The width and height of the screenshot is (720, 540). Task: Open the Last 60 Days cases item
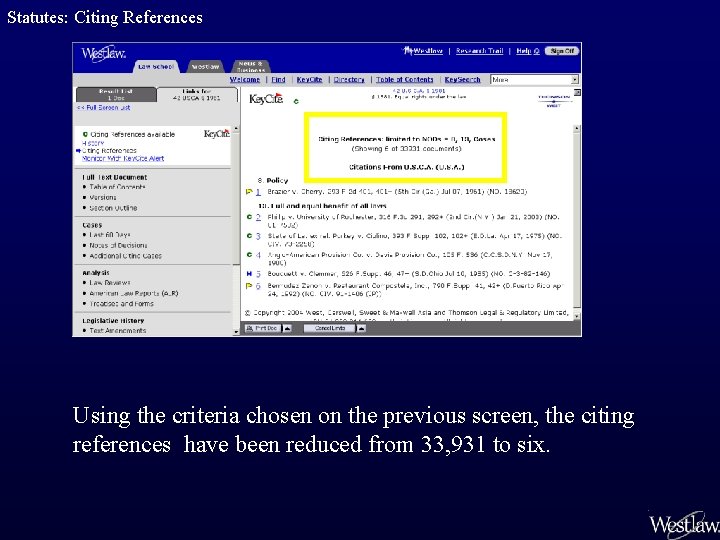click(x=110, y=235)
